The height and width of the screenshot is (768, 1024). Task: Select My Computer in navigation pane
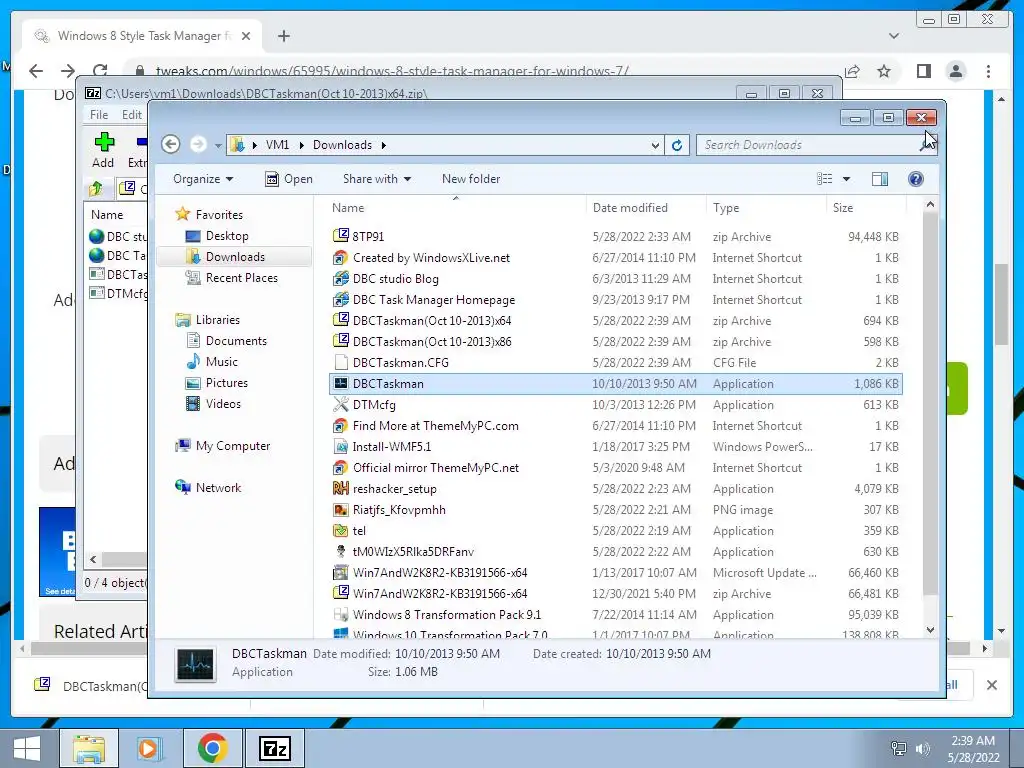[232, 445]
